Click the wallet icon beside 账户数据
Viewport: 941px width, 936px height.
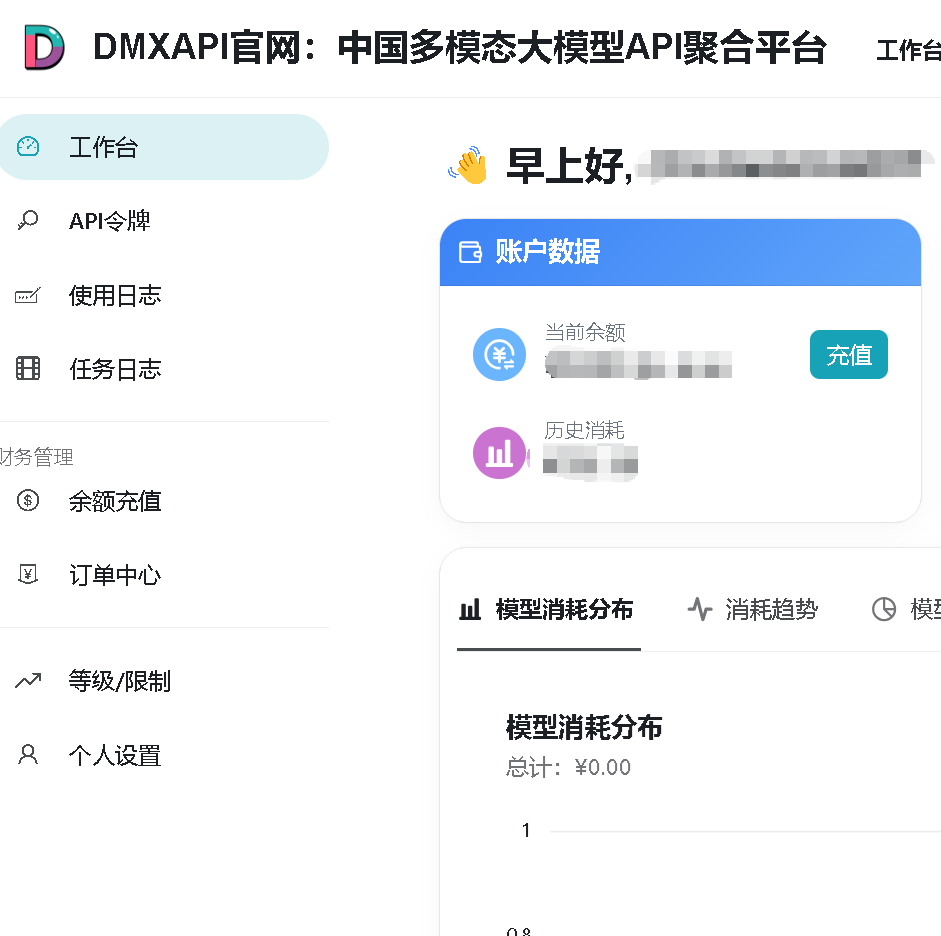pyautogui.click(x=470, y=252)
